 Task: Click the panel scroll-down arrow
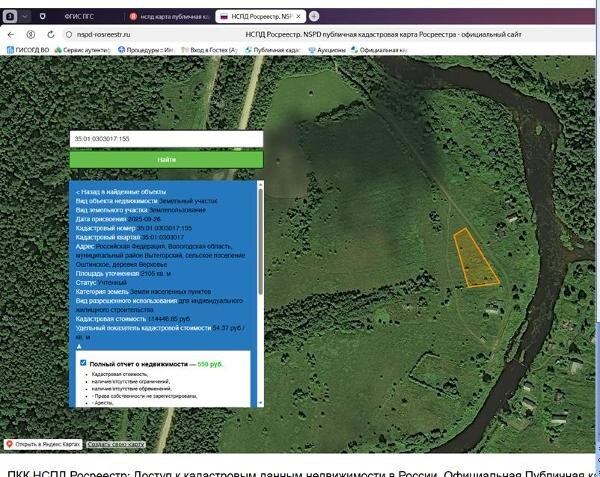[261, 403]
